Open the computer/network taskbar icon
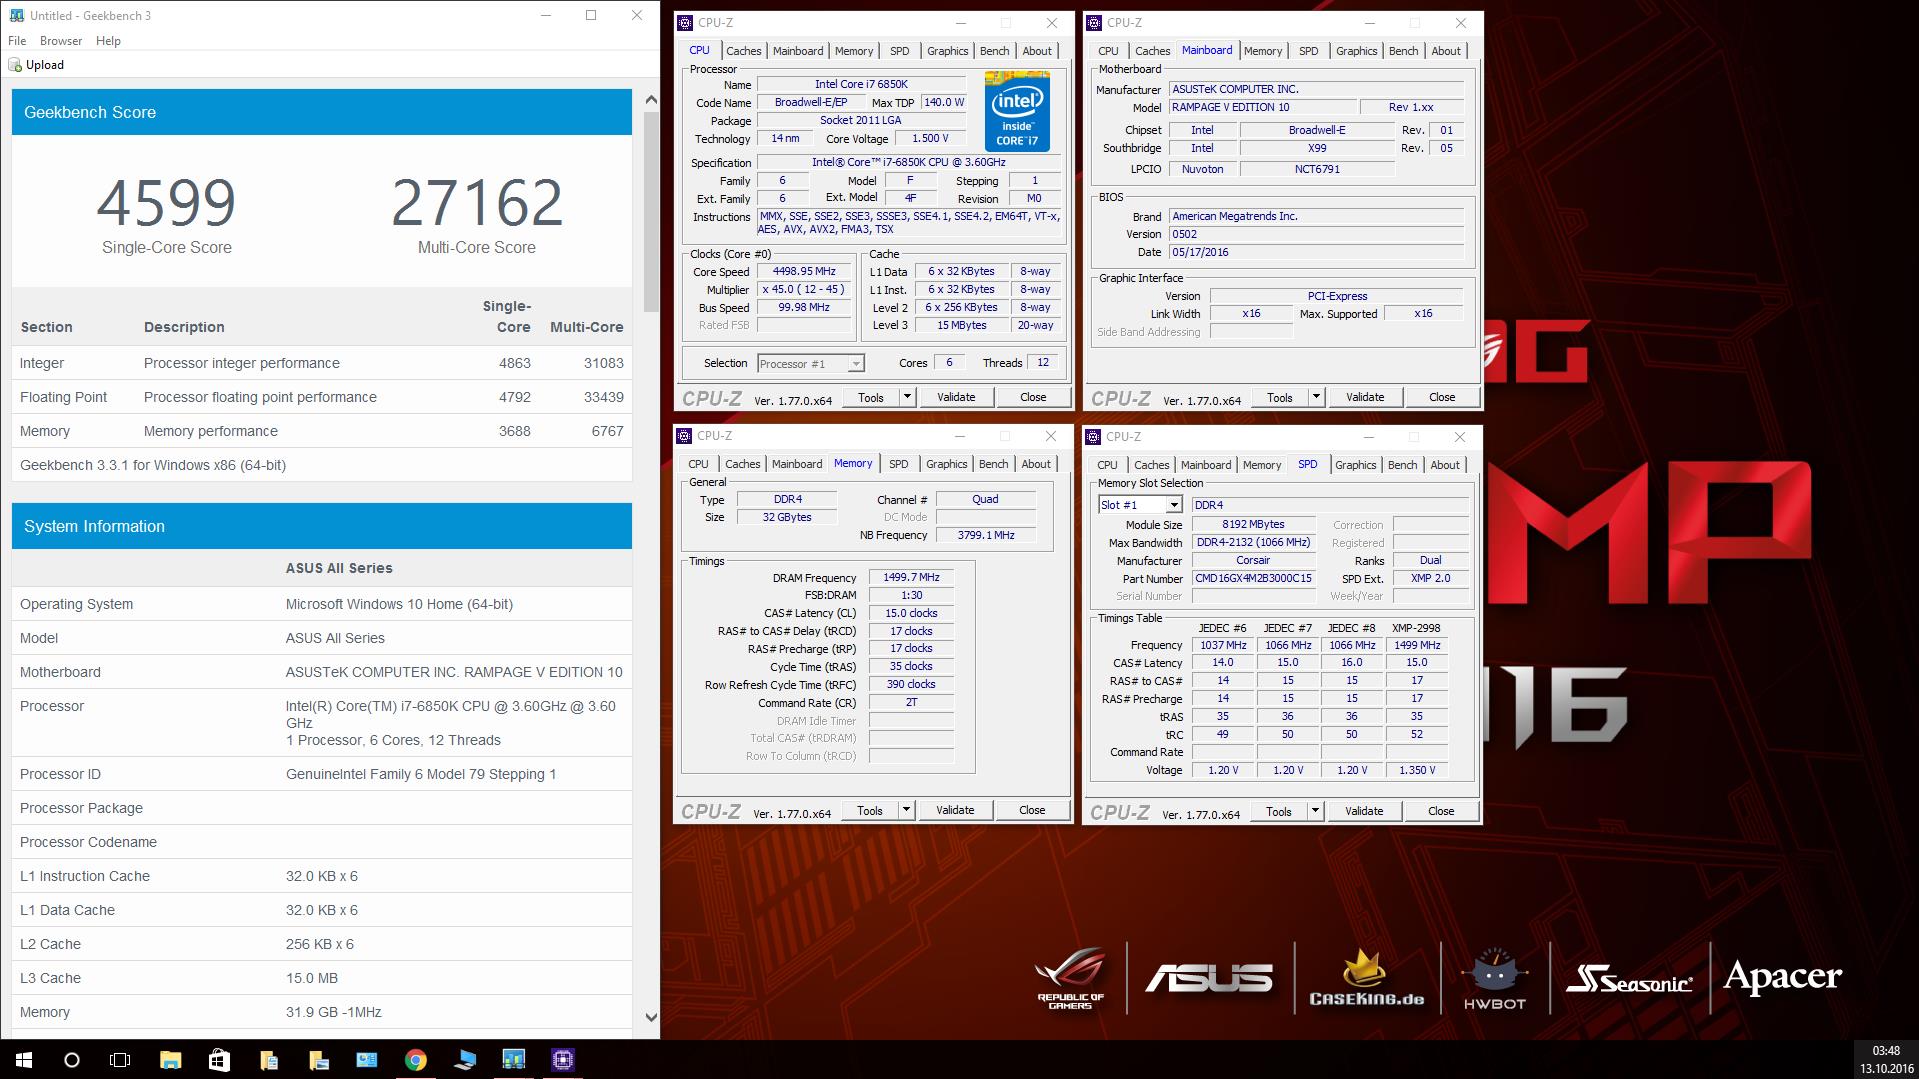1919x1079 pixels. pyautogui.click(x=465, y=1060)
